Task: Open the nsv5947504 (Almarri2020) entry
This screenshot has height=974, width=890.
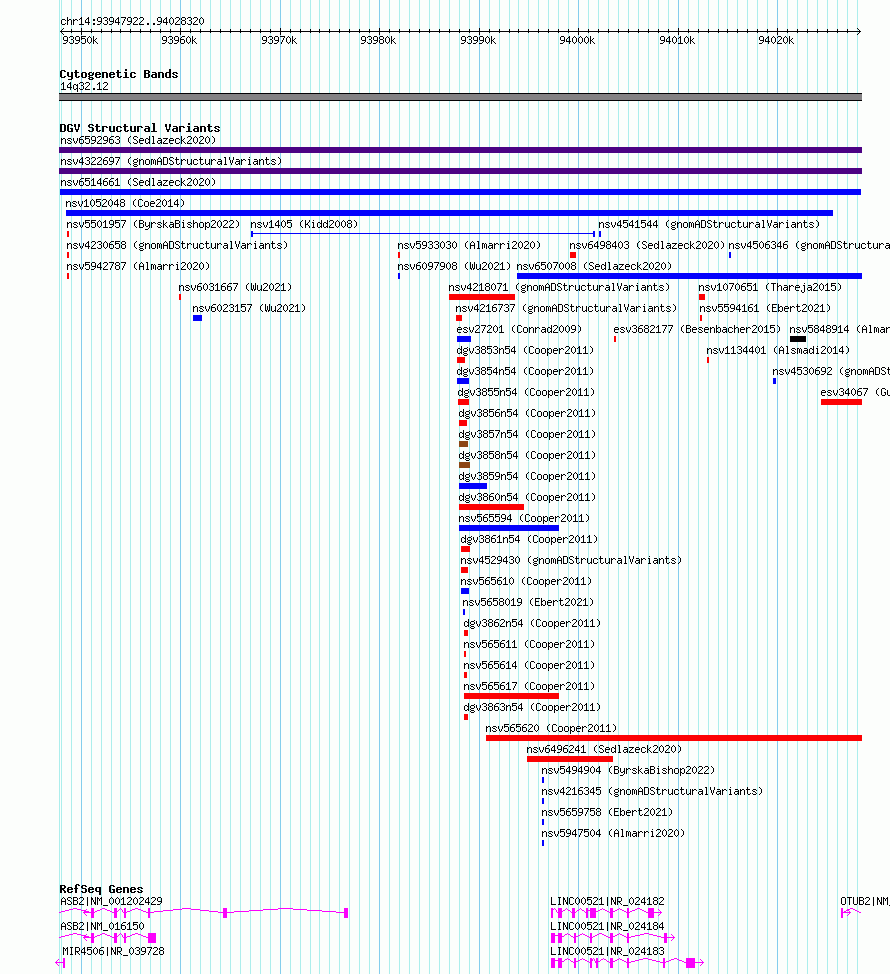Action: click(613, 834)
